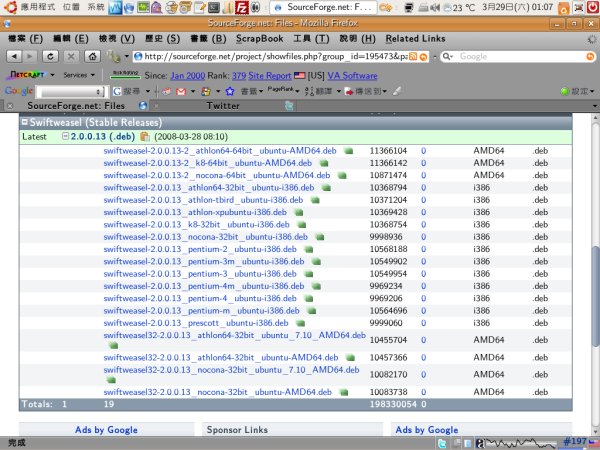This screenshot has height=450, width=600.
Task: Click the red power button in top panel
Action: [592, 7]
